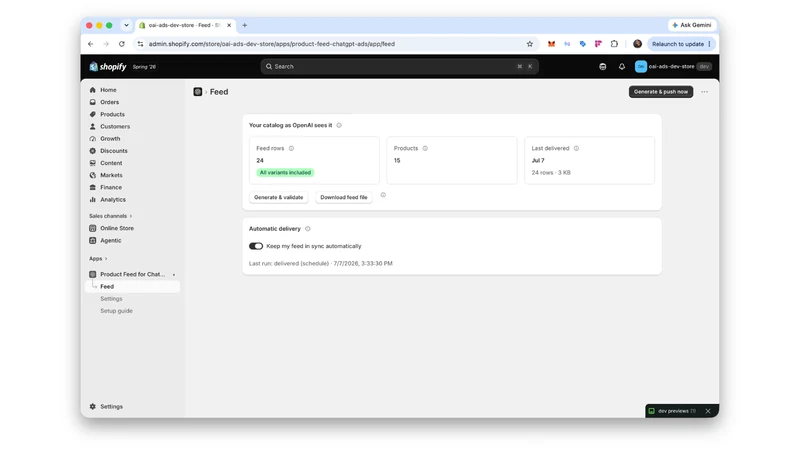Click the dev previews label
Viewport: 800px width, 450px height.
click(677, 411)
